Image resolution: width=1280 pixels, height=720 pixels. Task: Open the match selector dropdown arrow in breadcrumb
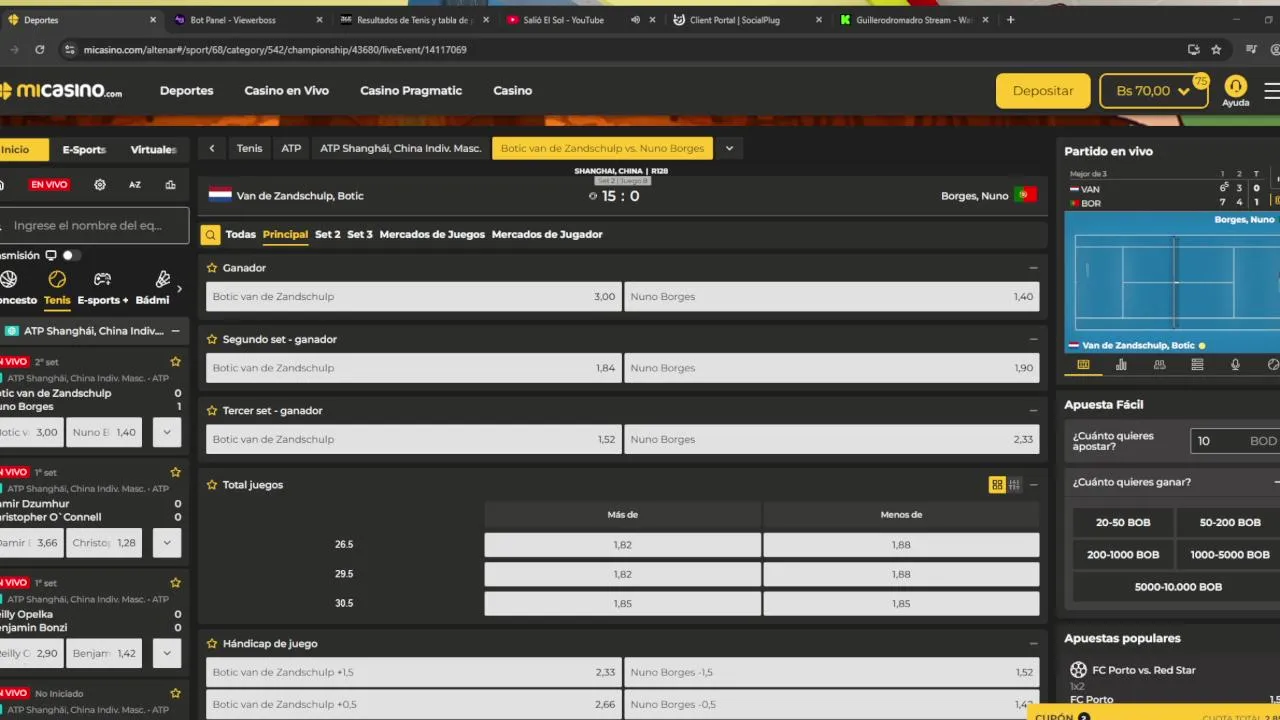pos(729,148)
